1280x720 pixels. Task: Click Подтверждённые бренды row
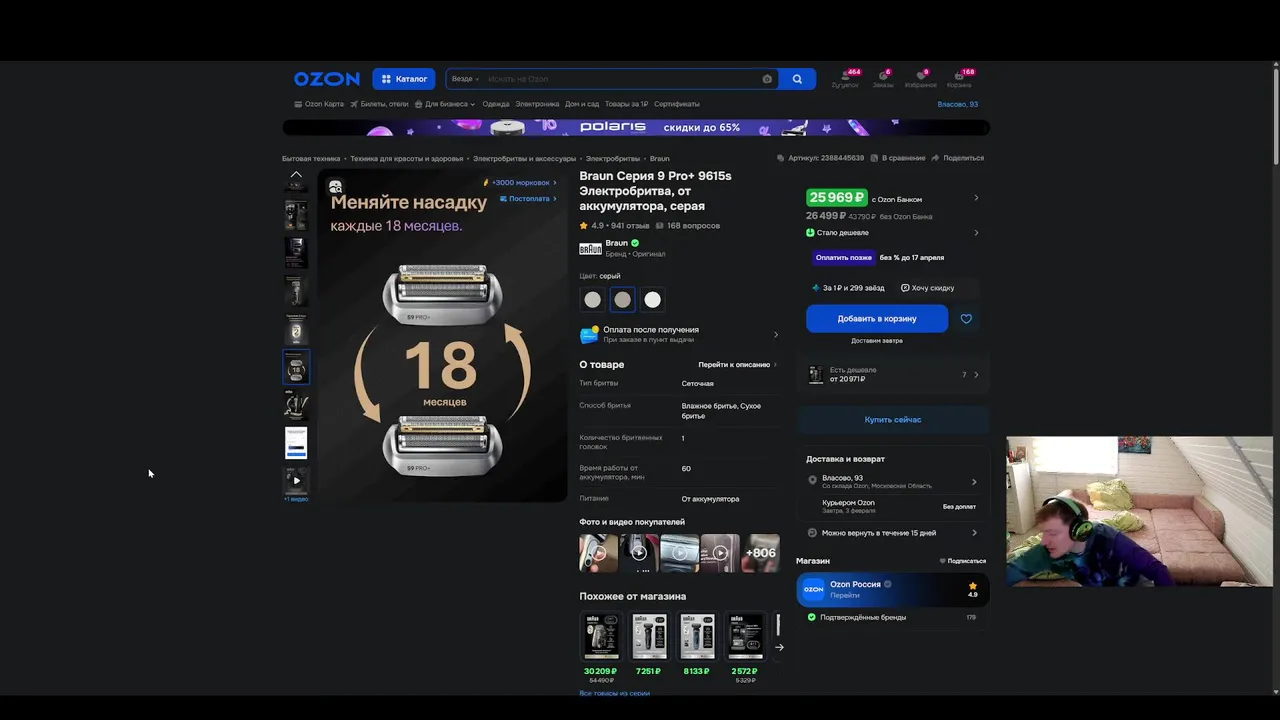pos(893,618)
